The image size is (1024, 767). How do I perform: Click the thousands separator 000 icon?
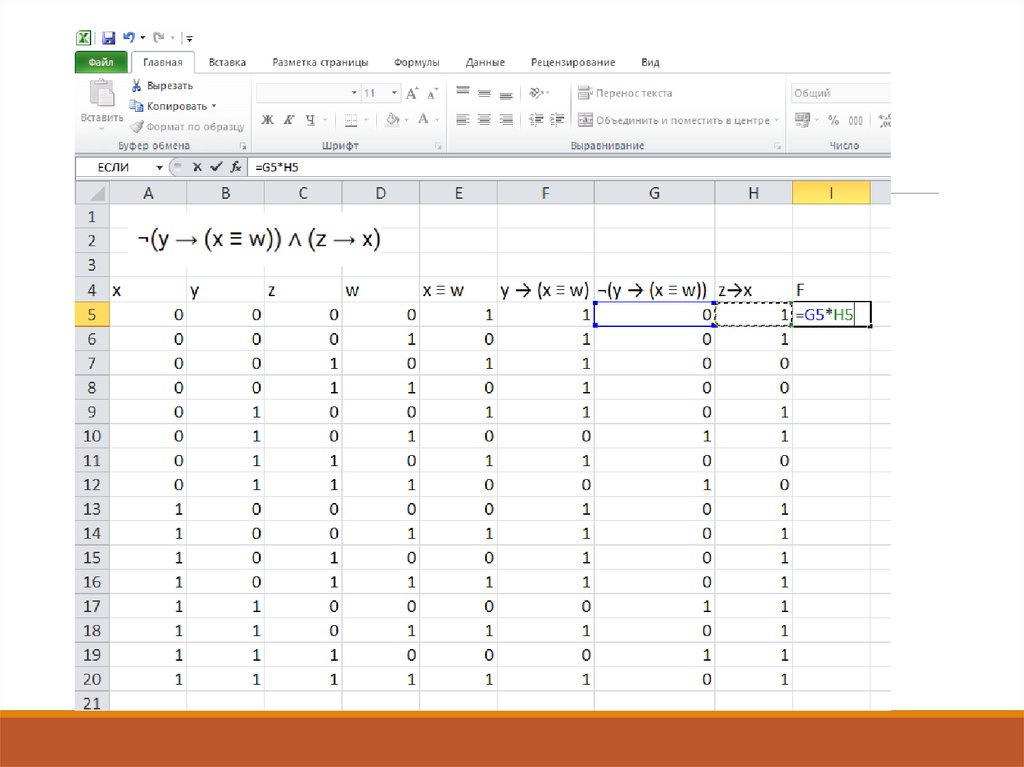[x=856, y=120]
